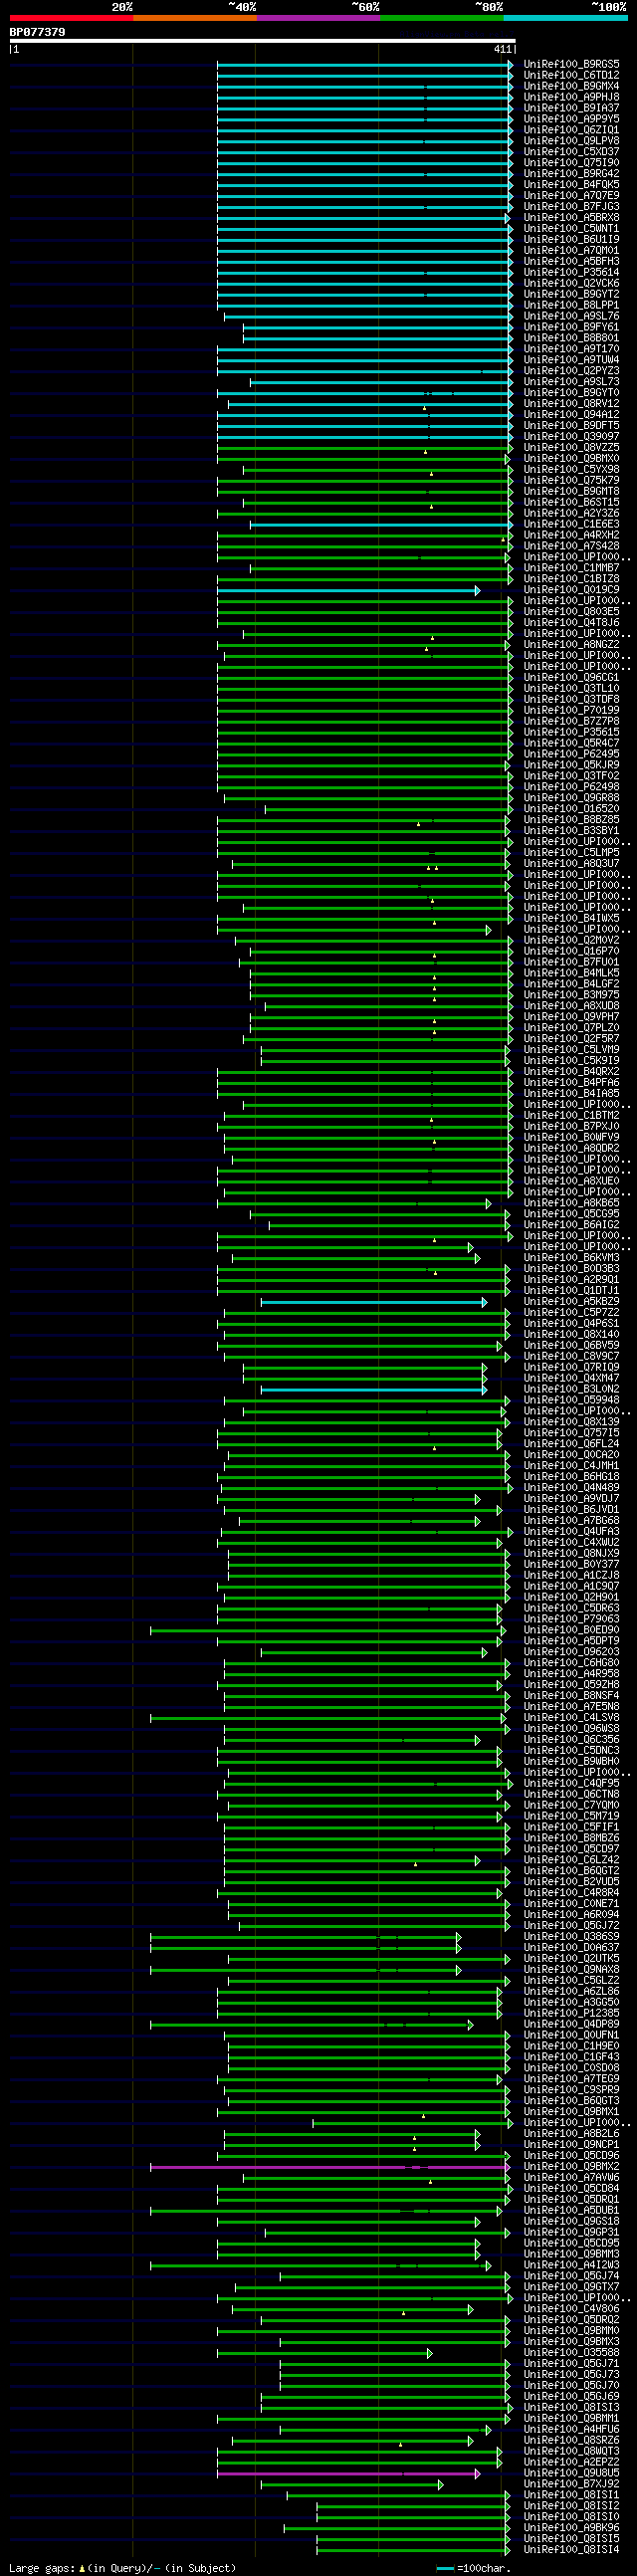Screen dimensions: 637x2576
Task: Click the UniRef100_B3L0N2 label
Action: pyautogui.click(x=571, y=1389)
